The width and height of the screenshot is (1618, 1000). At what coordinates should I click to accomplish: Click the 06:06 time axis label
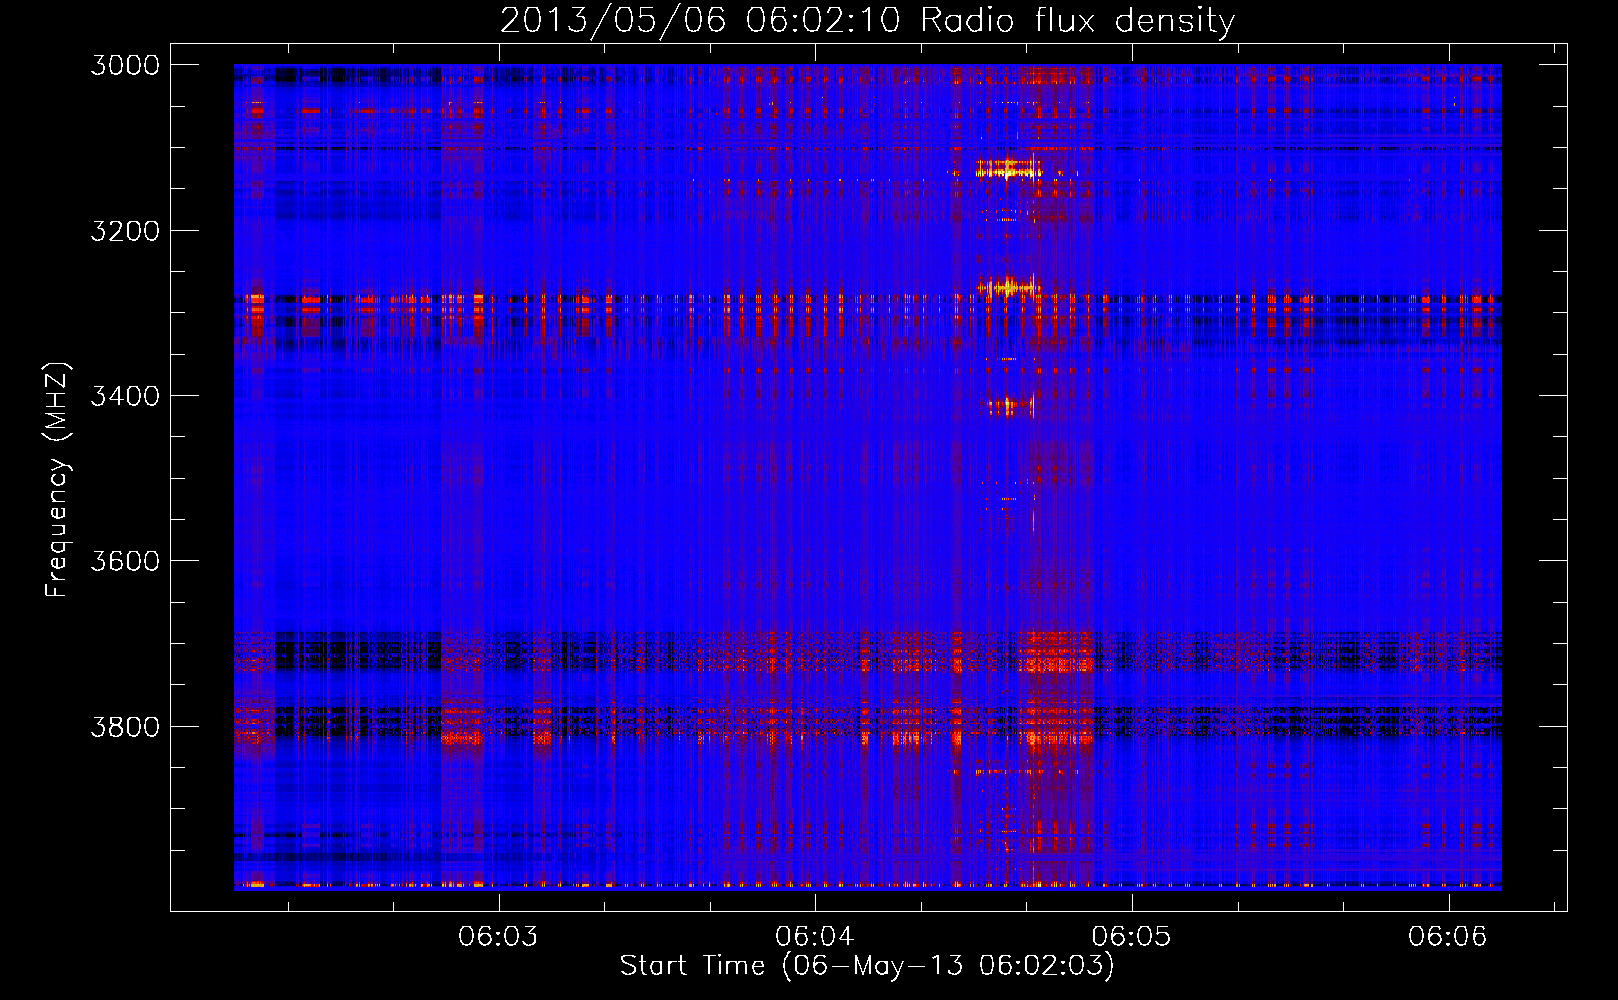1447,936
